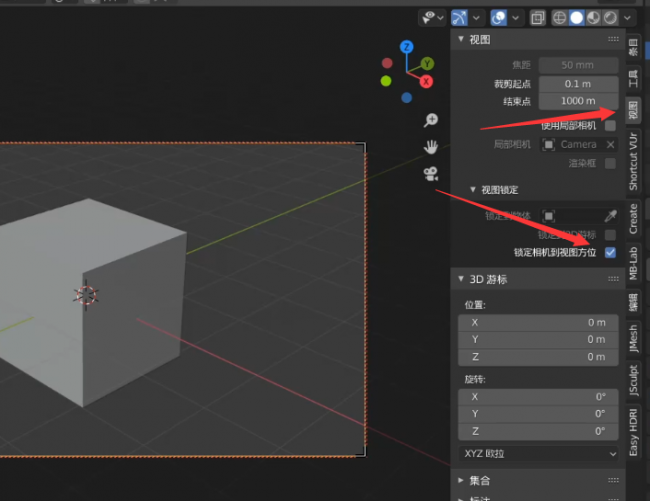Uncheck 锁定相机到视图方位 checkbox
Screen dimensions: 650x501
(610, 252)
